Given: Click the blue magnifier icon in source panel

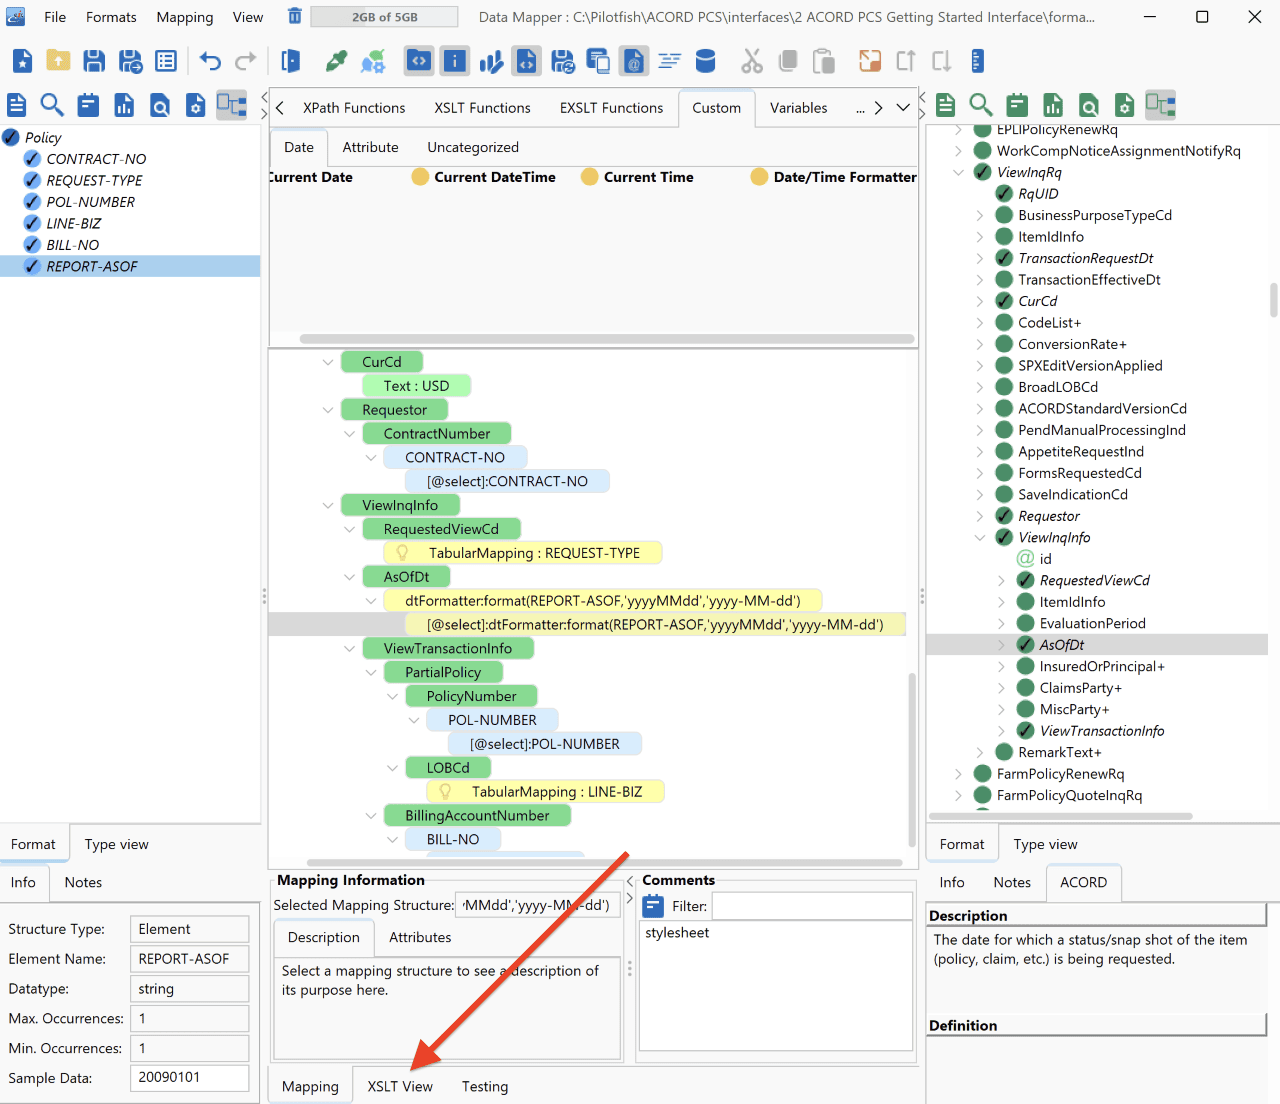Looking at the screenshot, I should 52,105.
